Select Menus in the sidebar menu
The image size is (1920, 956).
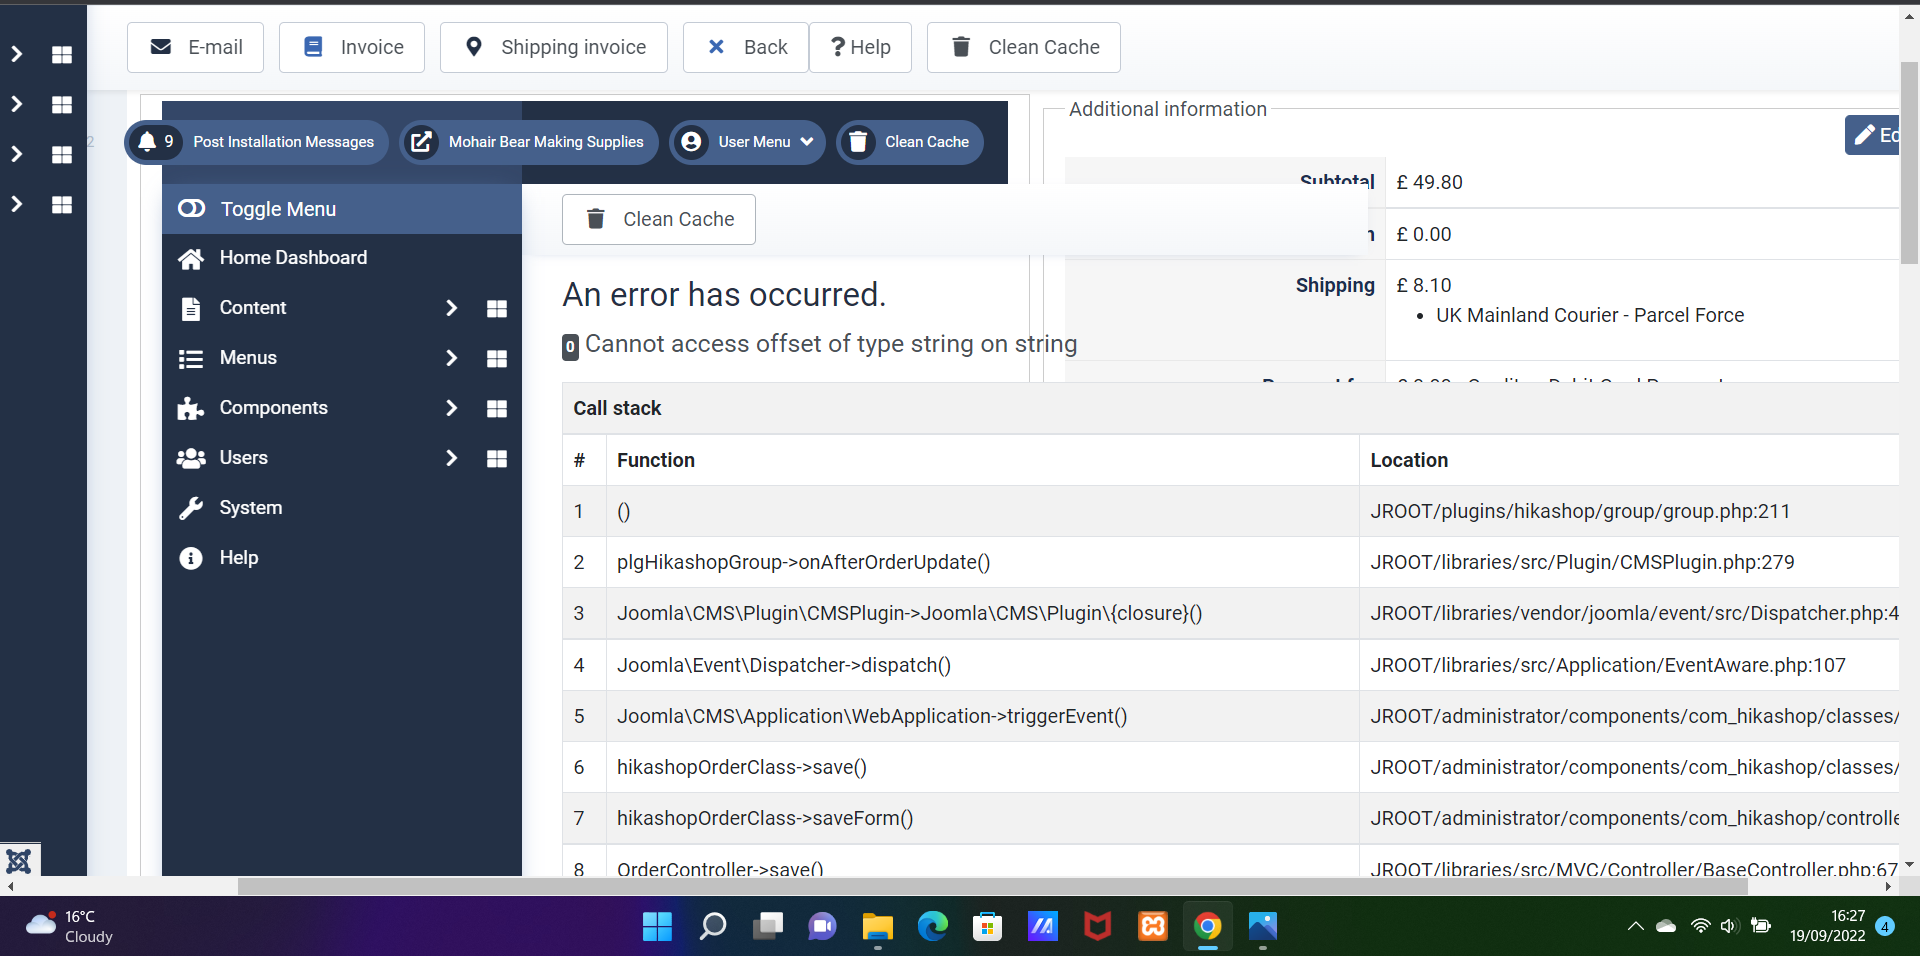coord(248,358)
